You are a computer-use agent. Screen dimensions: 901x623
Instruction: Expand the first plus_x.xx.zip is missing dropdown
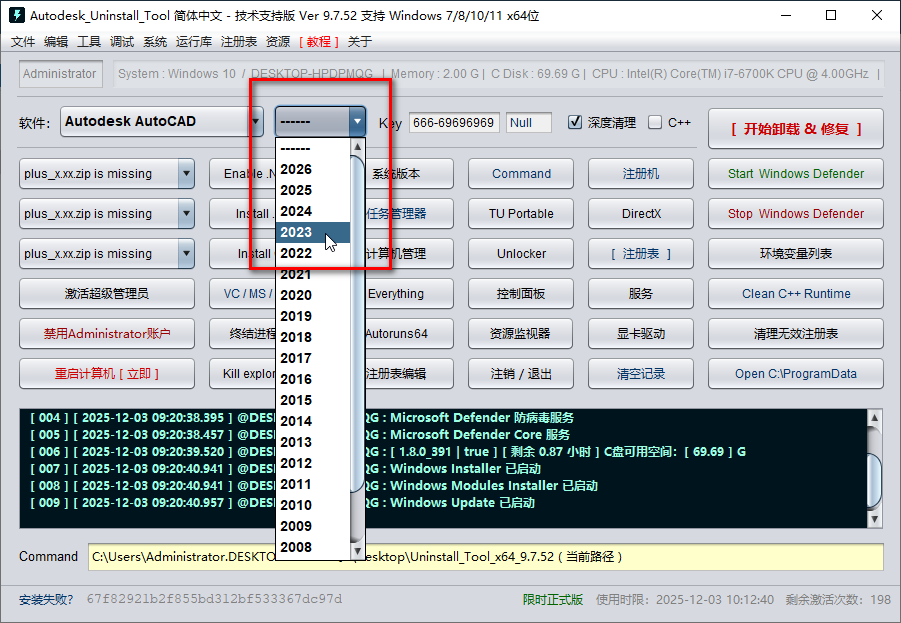coord(186,174)
